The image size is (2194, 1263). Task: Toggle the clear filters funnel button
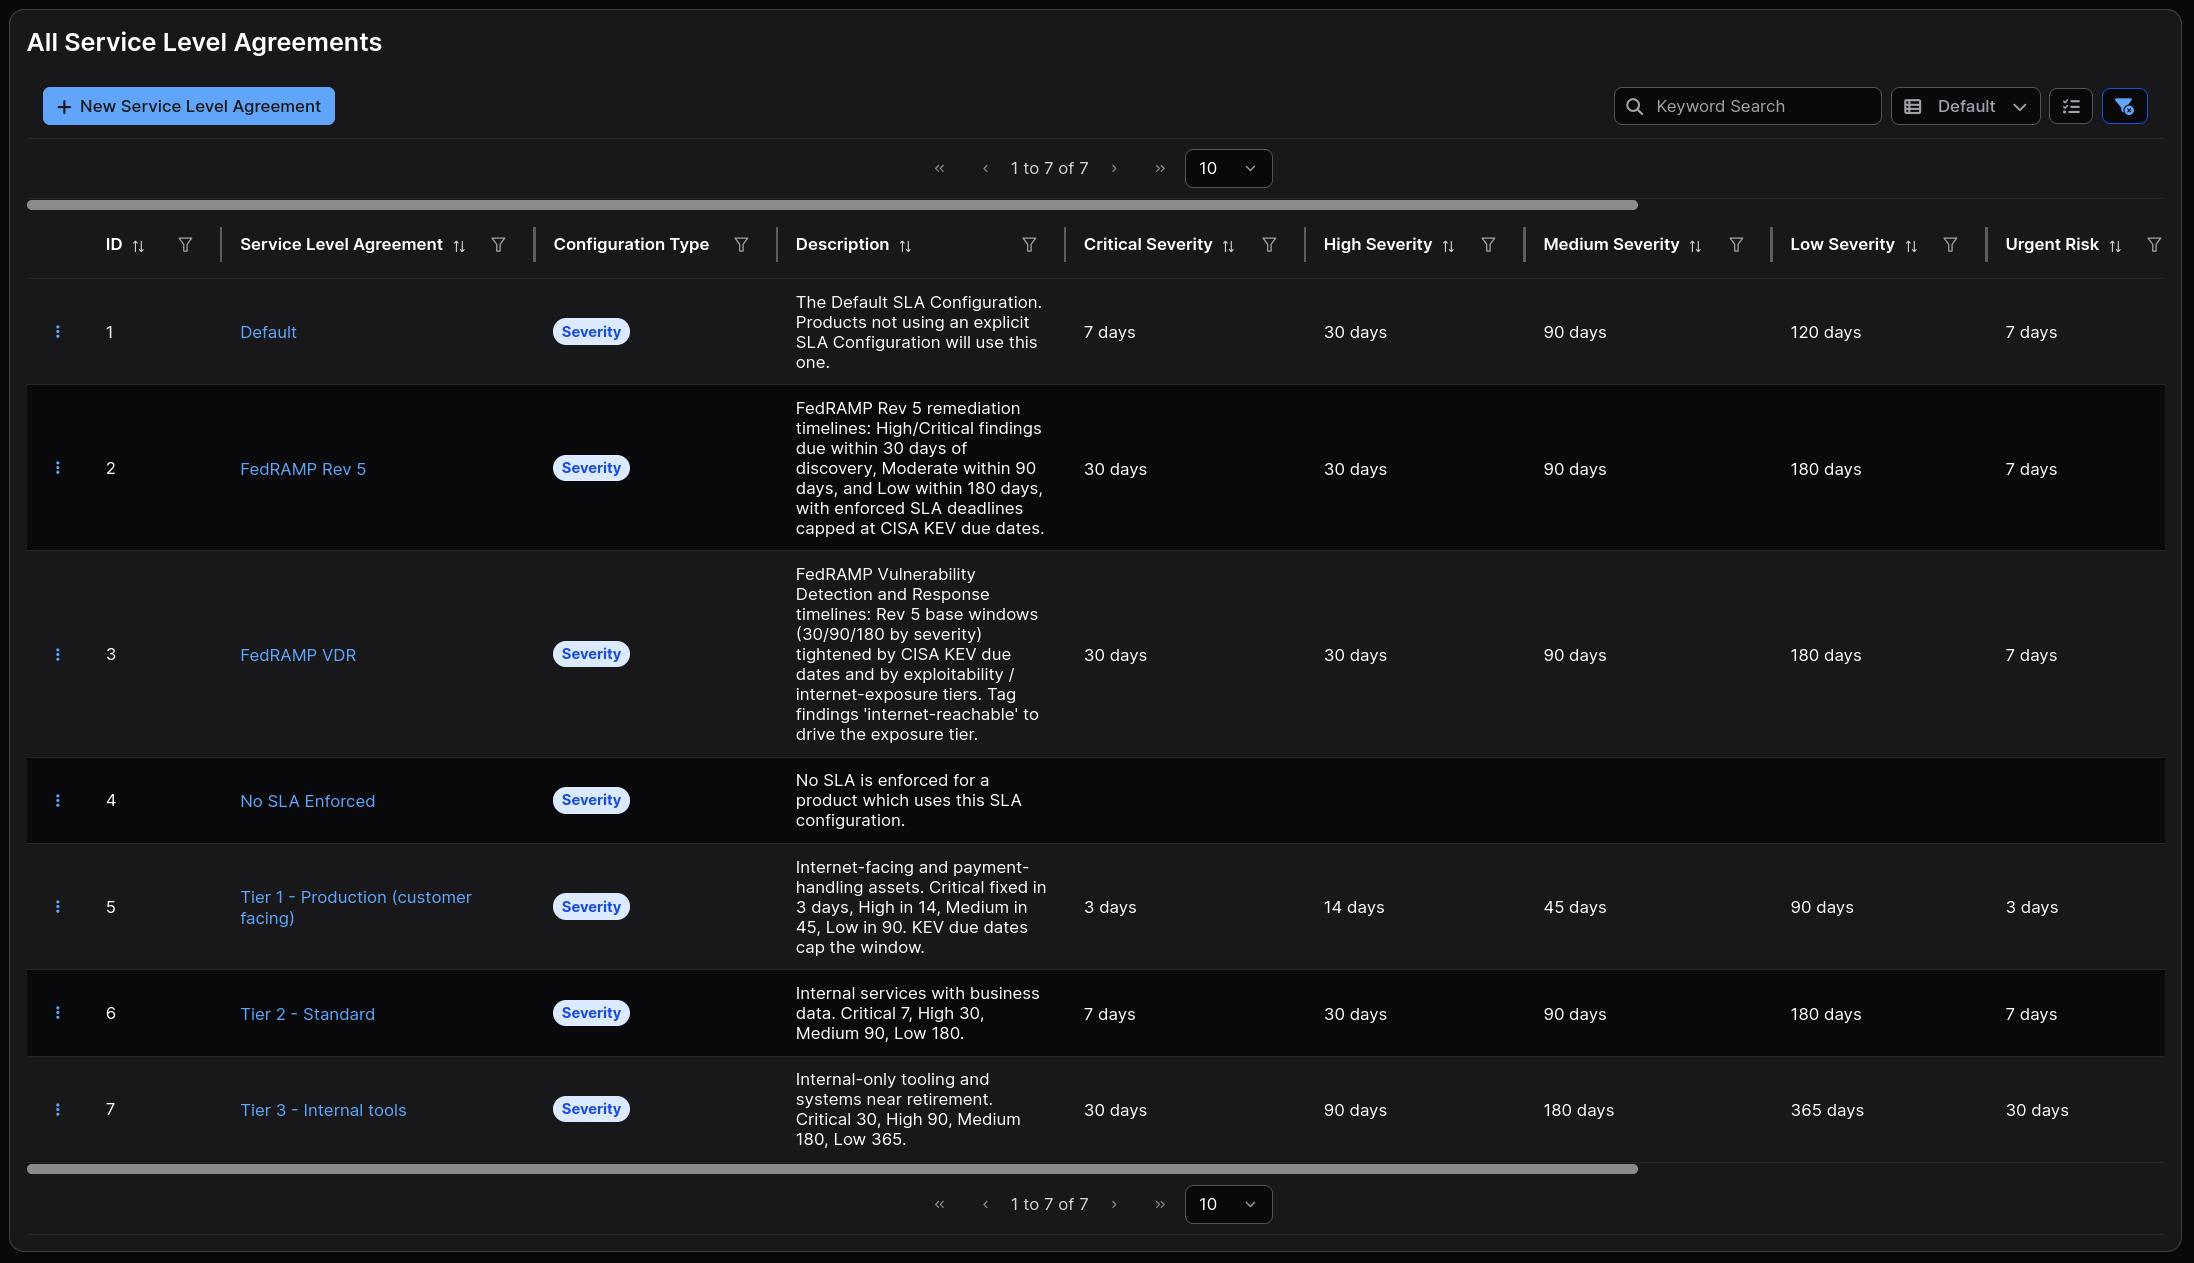[x=2124, y=106]
